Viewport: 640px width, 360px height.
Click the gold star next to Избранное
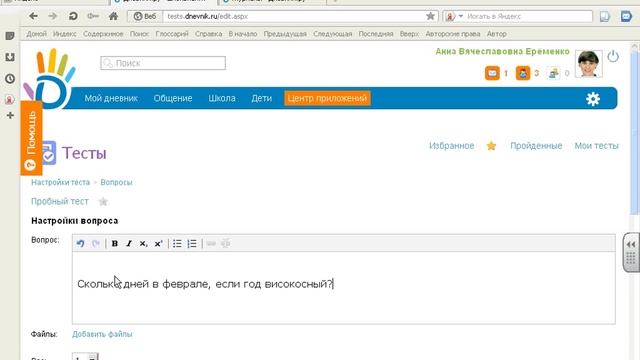[491, 146]
